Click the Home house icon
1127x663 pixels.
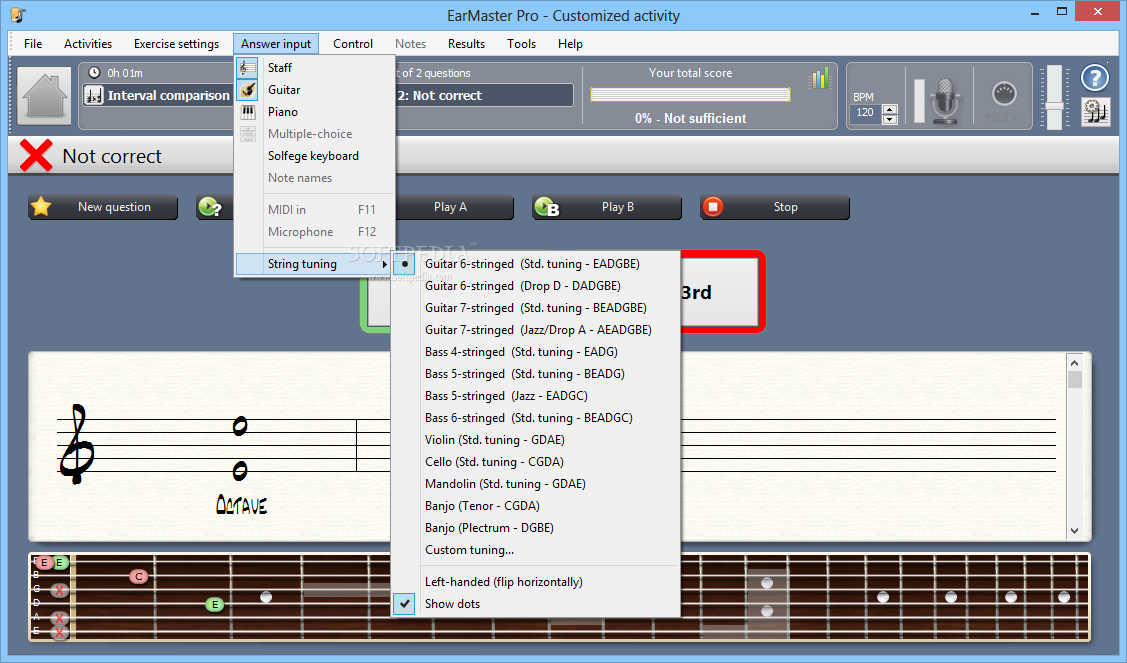pyautogui.click(x=45, y=94)
